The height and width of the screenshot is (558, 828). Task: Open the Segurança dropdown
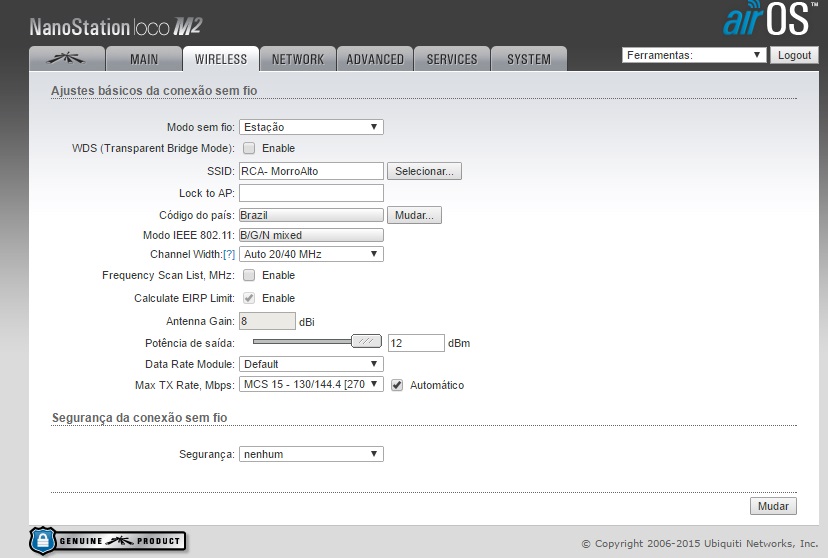point(311,454)
